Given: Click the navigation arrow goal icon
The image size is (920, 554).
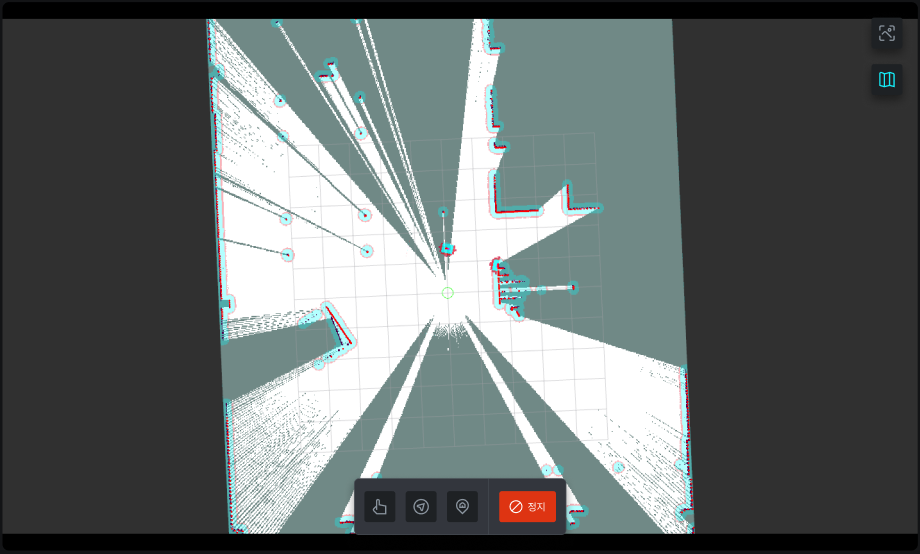Looking at the screenshot, I should [421, 507].
